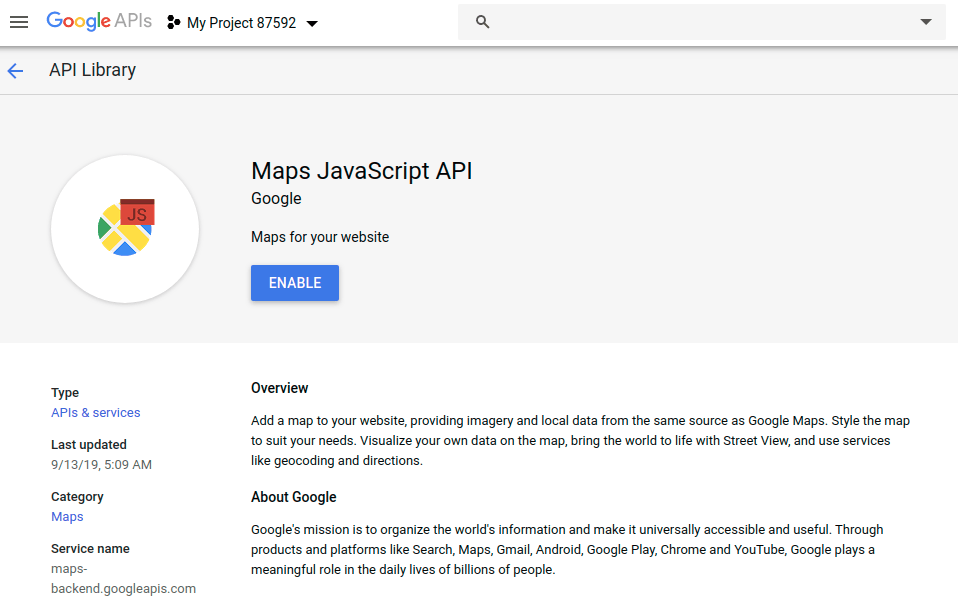Click the search magnifier icon
The image size is (958, 616).
pyautogui.click(x=483, y=22)
